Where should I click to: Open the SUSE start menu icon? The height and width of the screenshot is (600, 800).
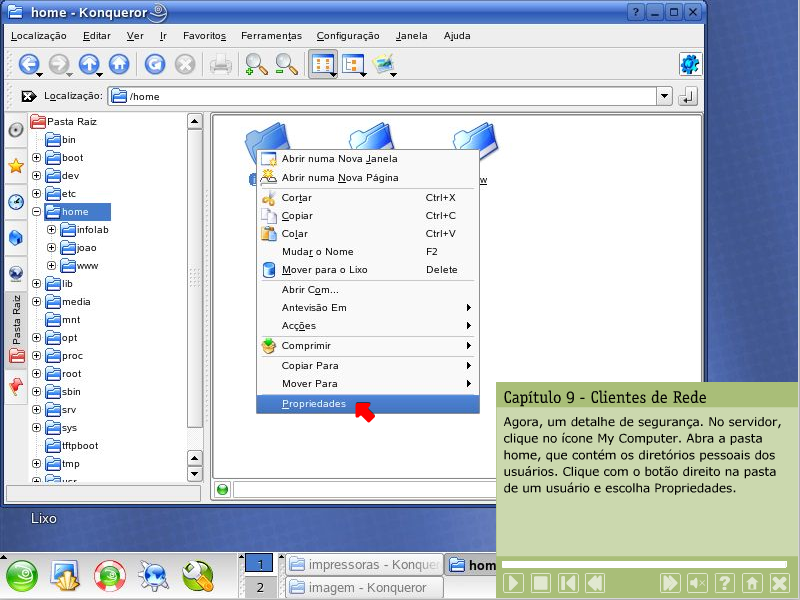coord(23,576)
